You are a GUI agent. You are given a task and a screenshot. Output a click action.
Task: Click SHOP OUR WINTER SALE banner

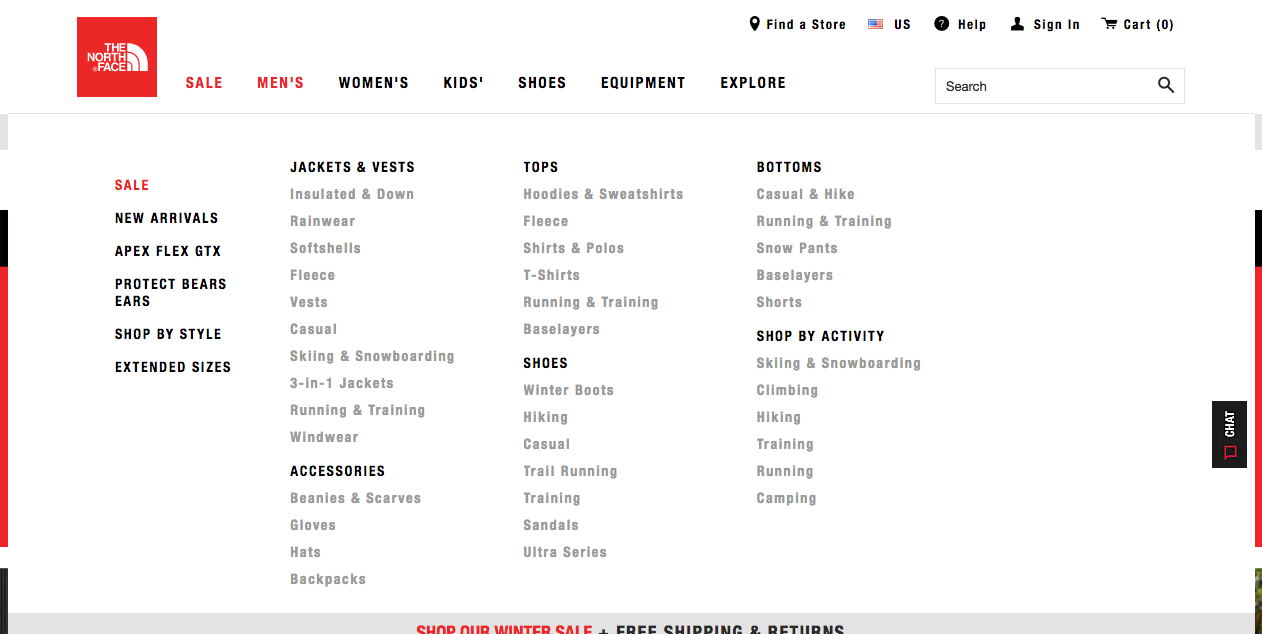pyautogui.click(x=504, y=630)
